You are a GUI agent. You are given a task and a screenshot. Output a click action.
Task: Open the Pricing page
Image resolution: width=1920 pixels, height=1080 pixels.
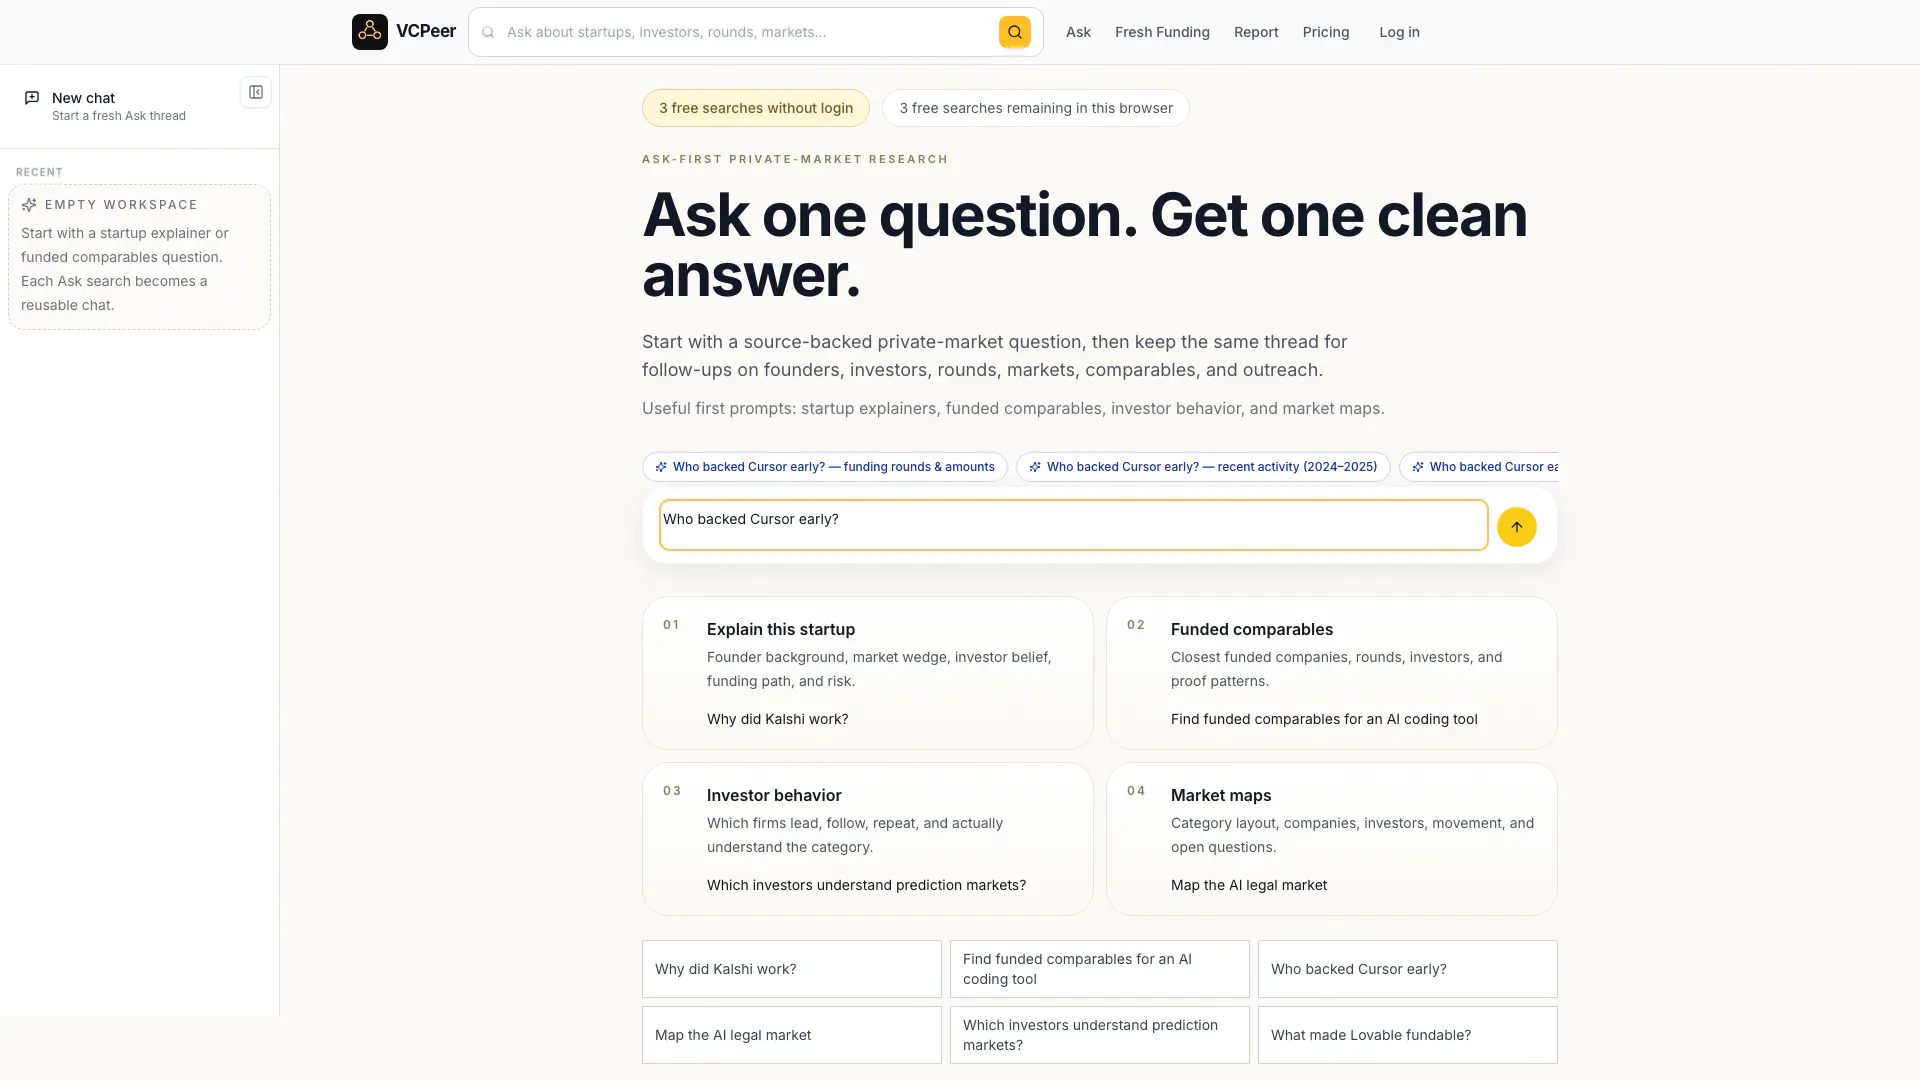click(1326, 32)
